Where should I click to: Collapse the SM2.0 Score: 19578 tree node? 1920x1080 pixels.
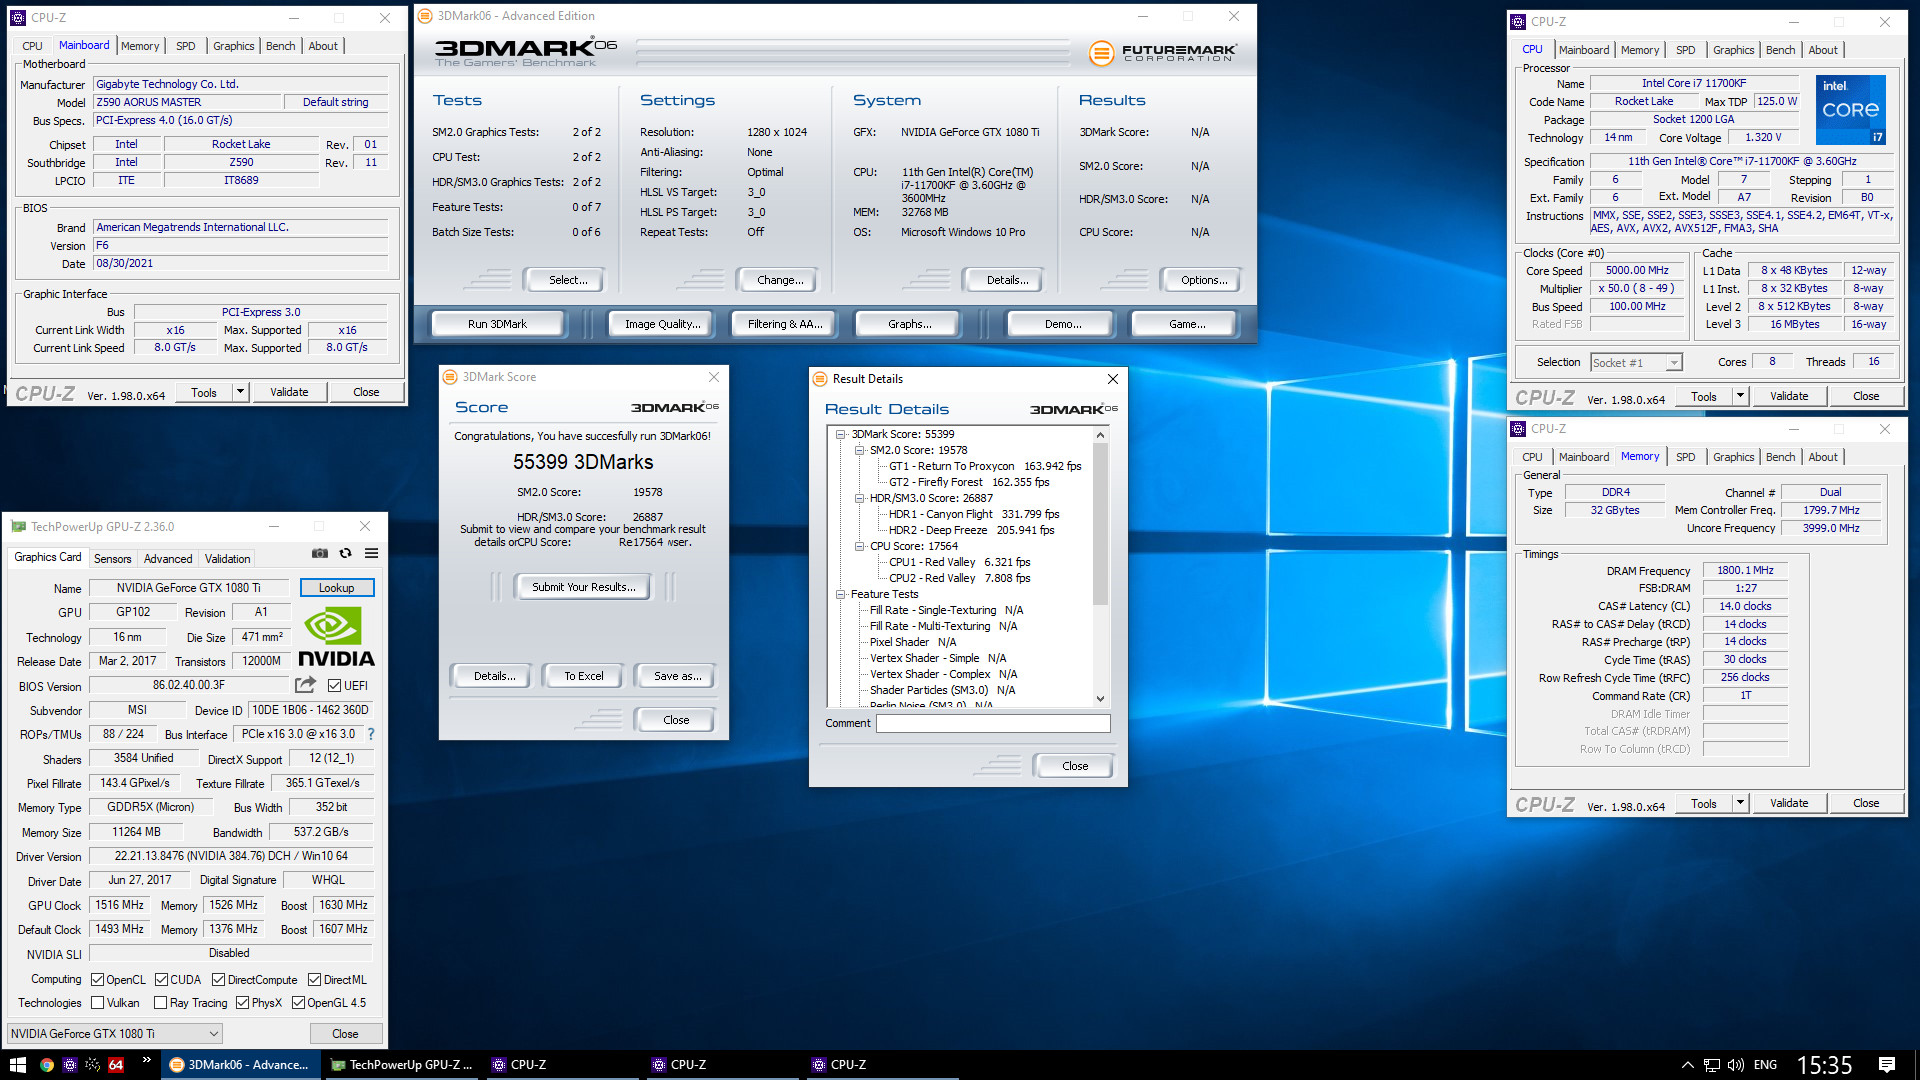[859, 451]
